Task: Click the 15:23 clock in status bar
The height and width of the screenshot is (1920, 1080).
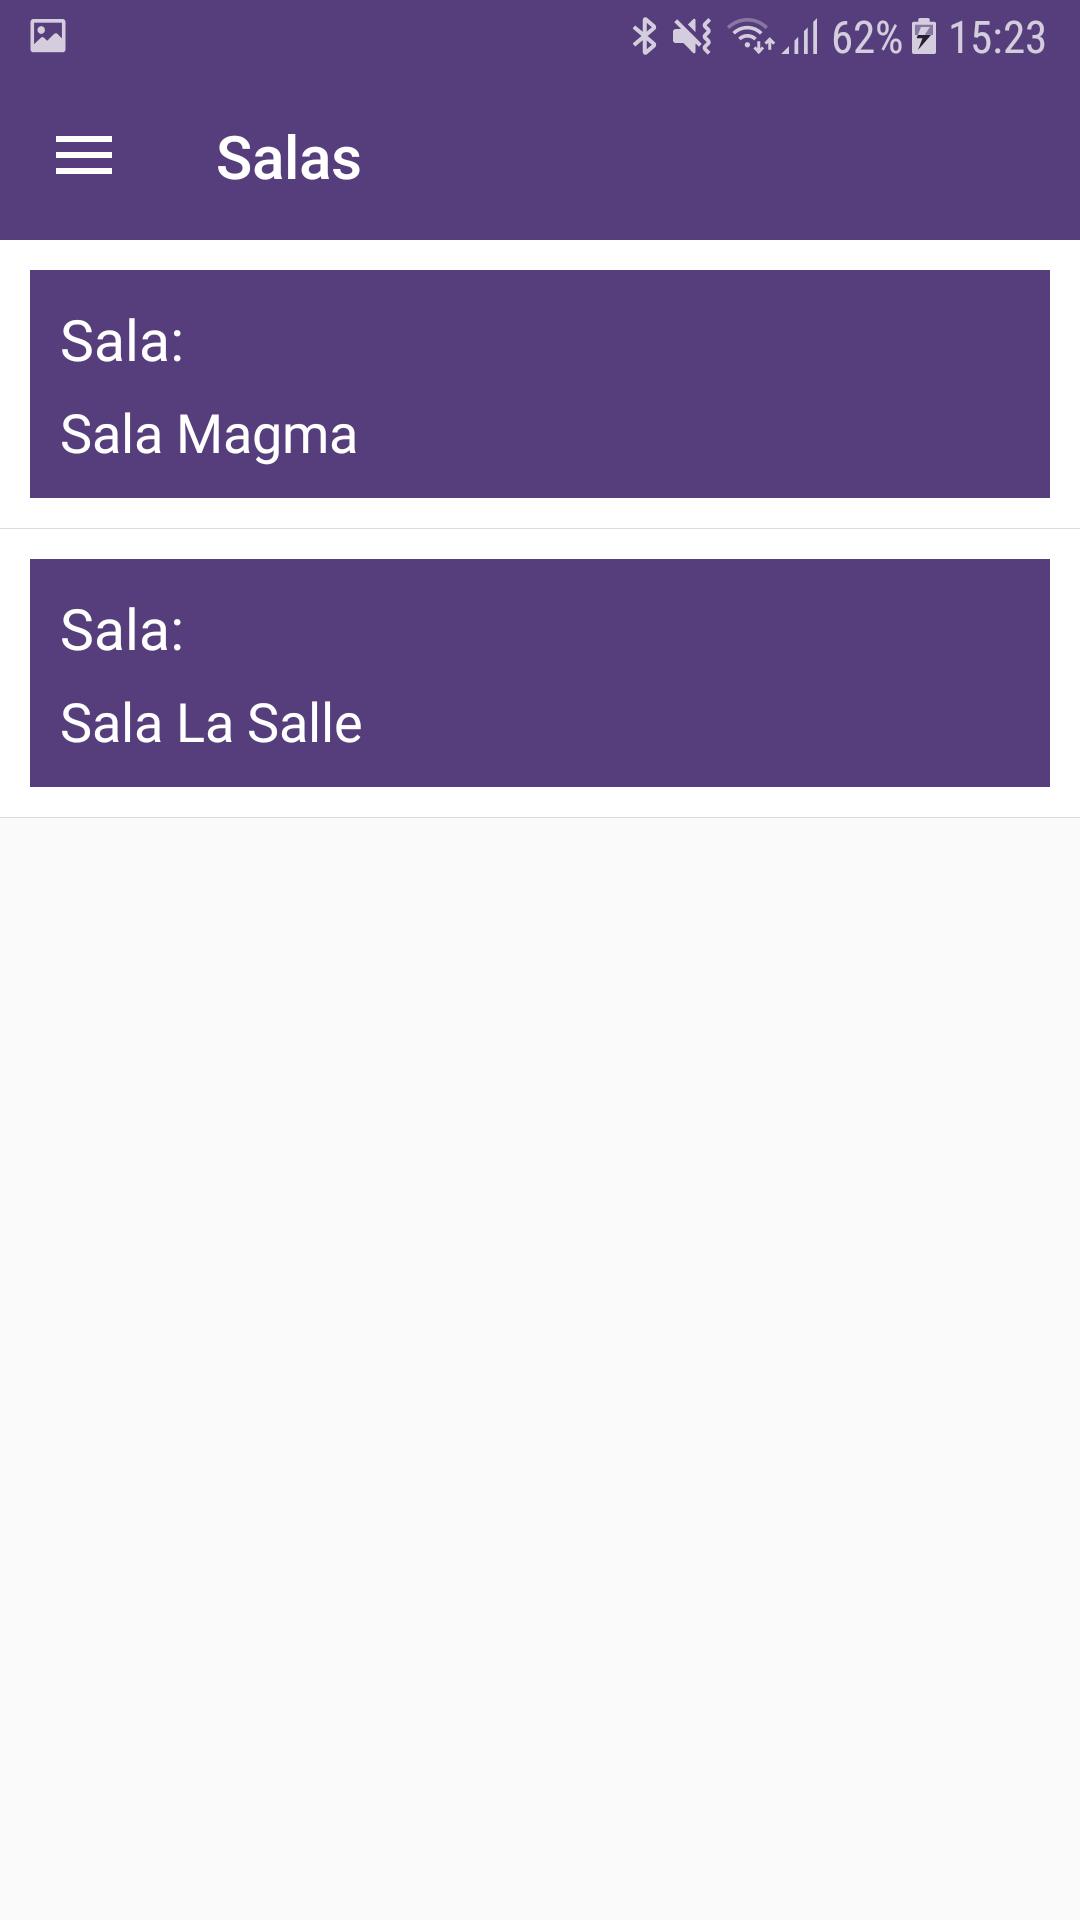Action: (x=997, y=38)
